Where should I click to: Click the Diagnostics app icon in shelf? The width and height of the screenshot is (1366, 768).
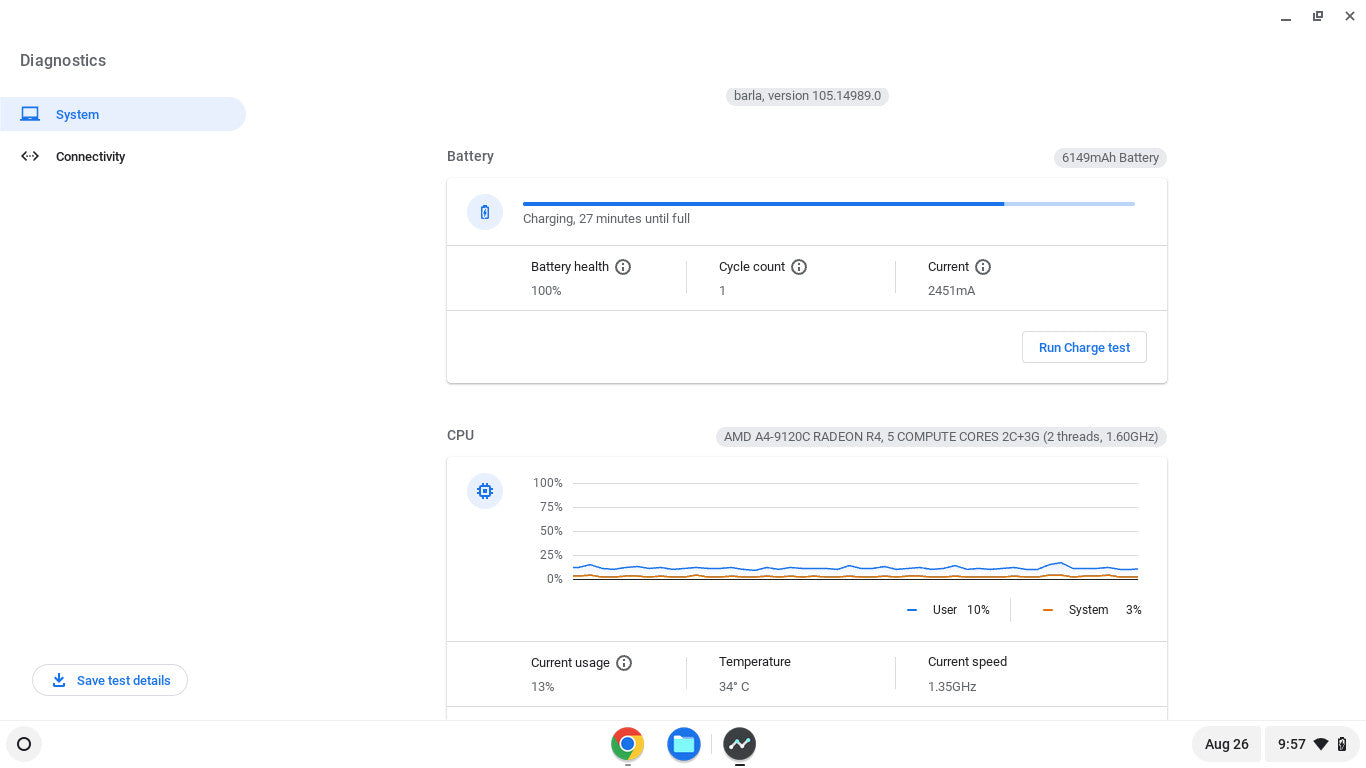click(x=739, y=744)
